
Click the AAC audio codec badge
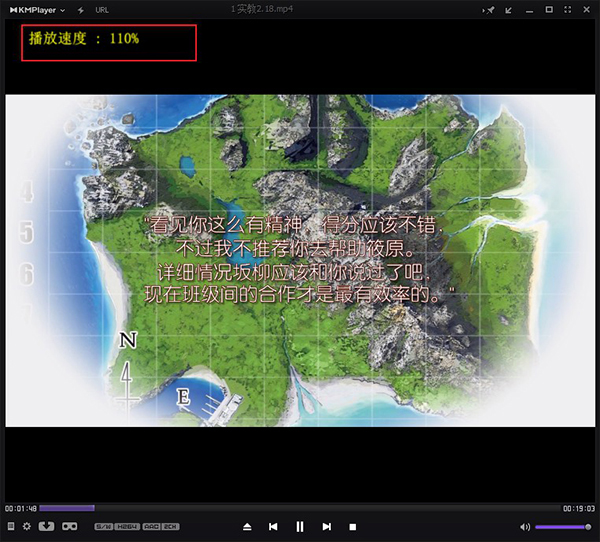click(x=149, y=526)
